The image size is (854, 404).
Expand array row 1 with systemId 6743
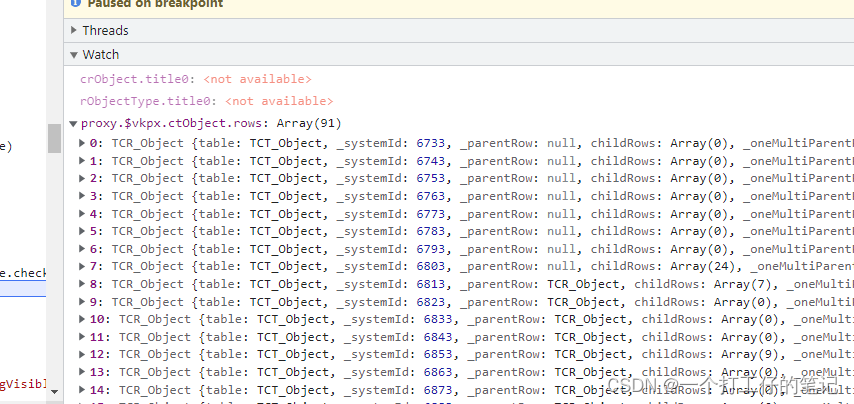[x=82, y=161]
